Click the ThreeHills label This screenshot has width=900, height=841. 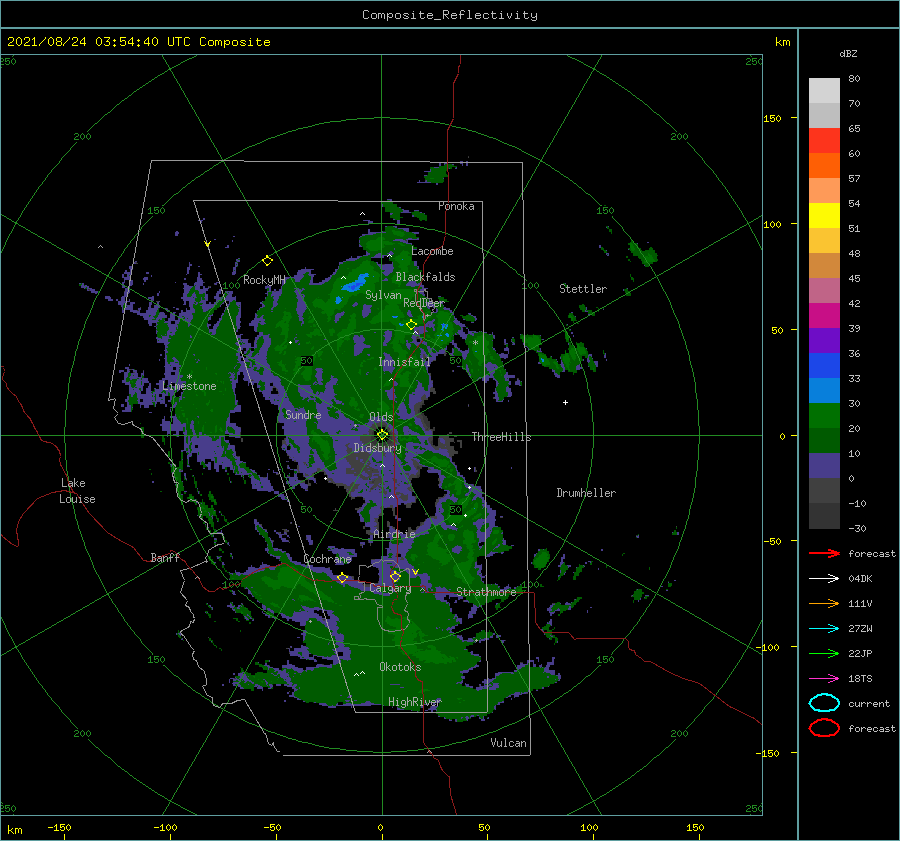pyautogui.click(x=502, y=437)
